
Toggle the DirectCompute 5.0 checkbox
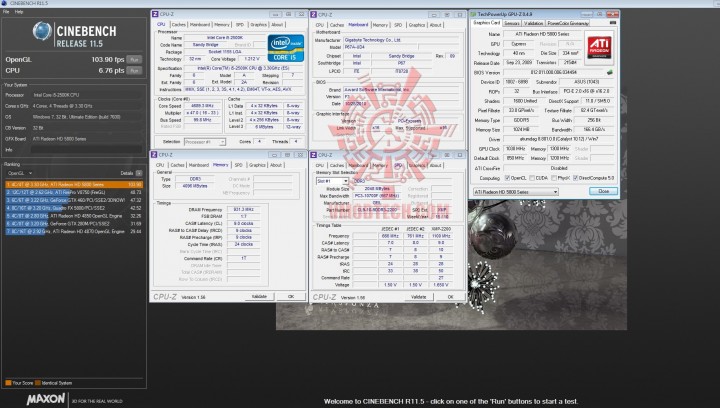[x=575, y=178]
